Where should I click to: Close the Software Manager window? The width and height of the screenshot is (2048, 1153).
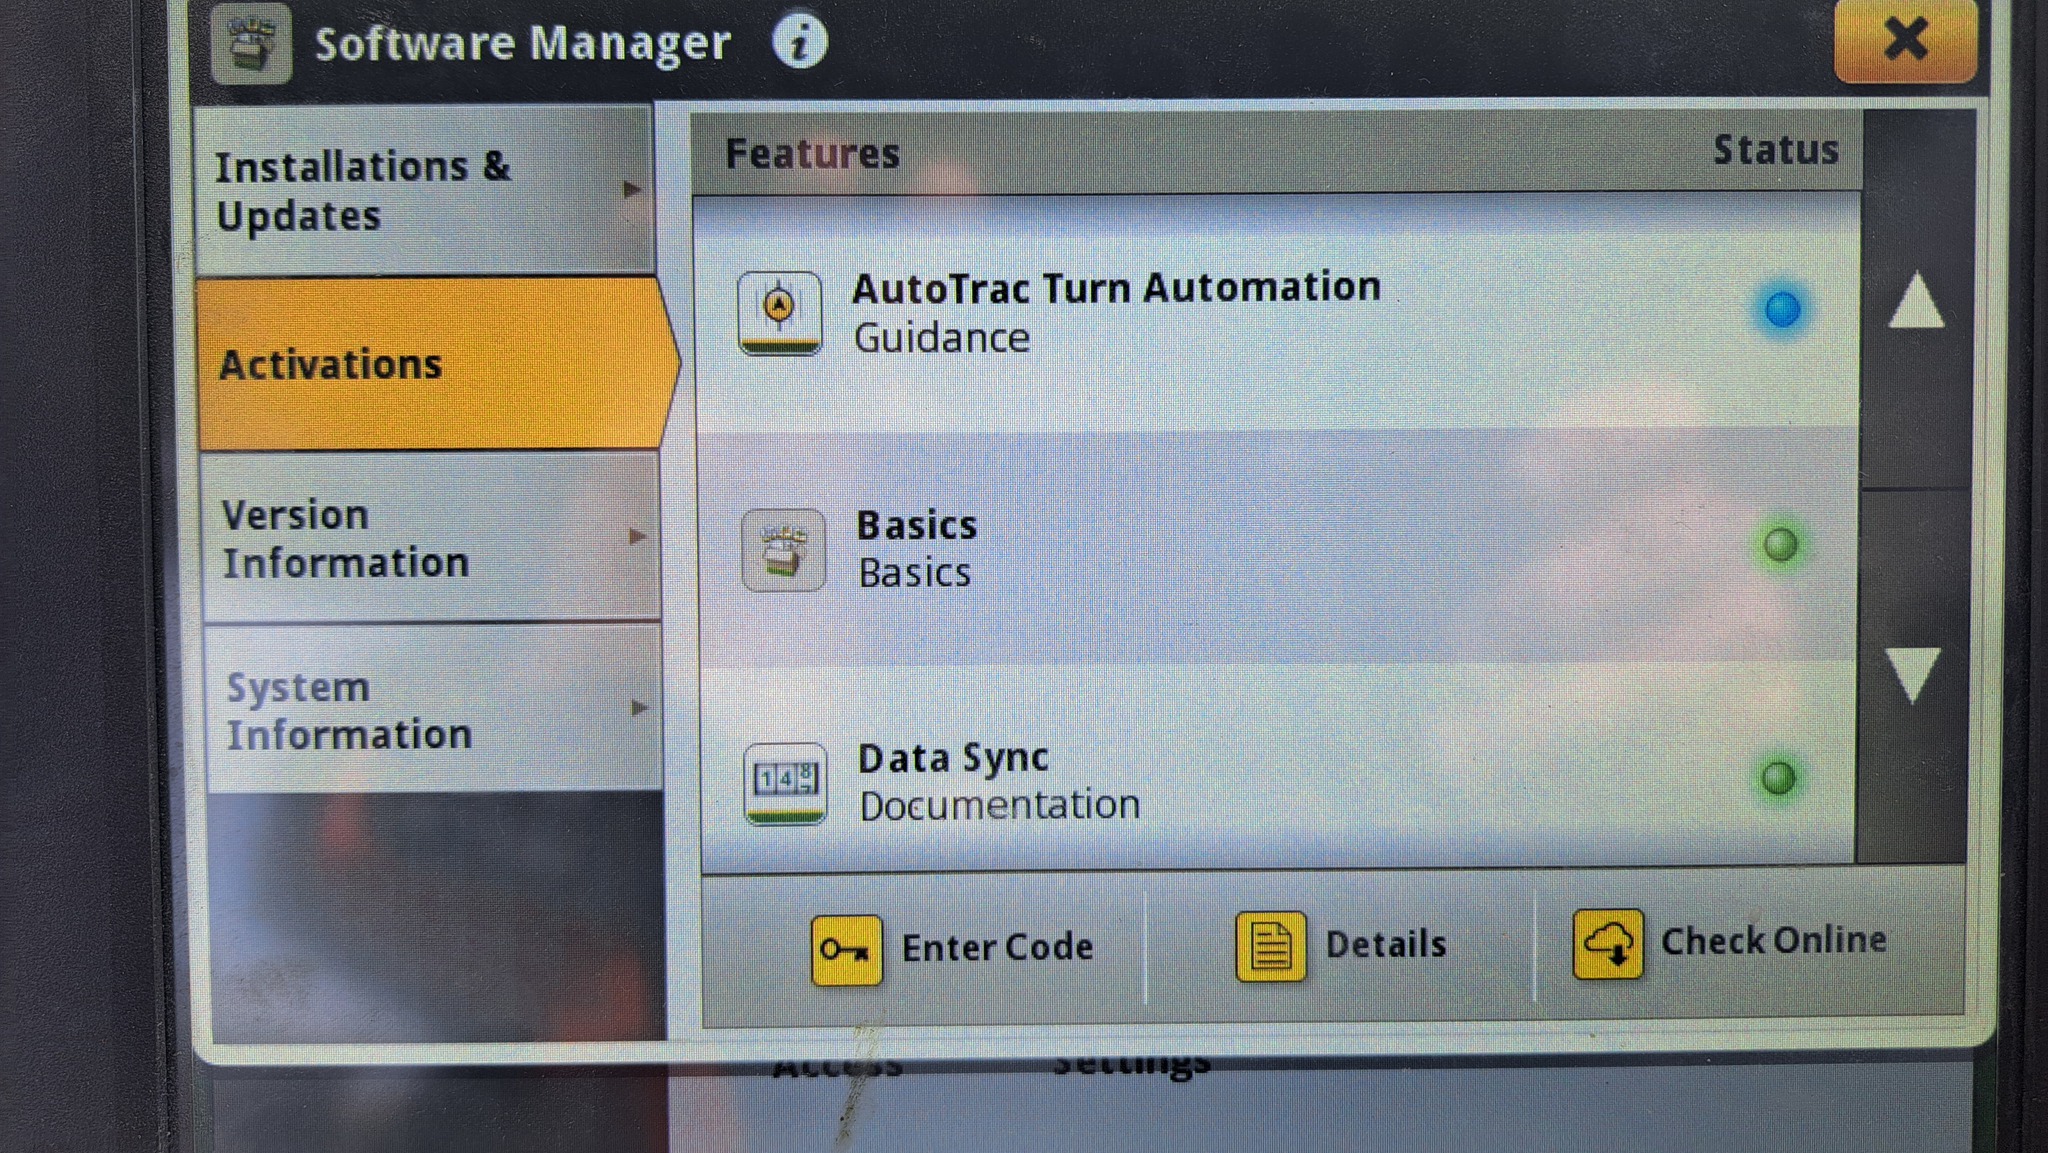[1905, 40]
